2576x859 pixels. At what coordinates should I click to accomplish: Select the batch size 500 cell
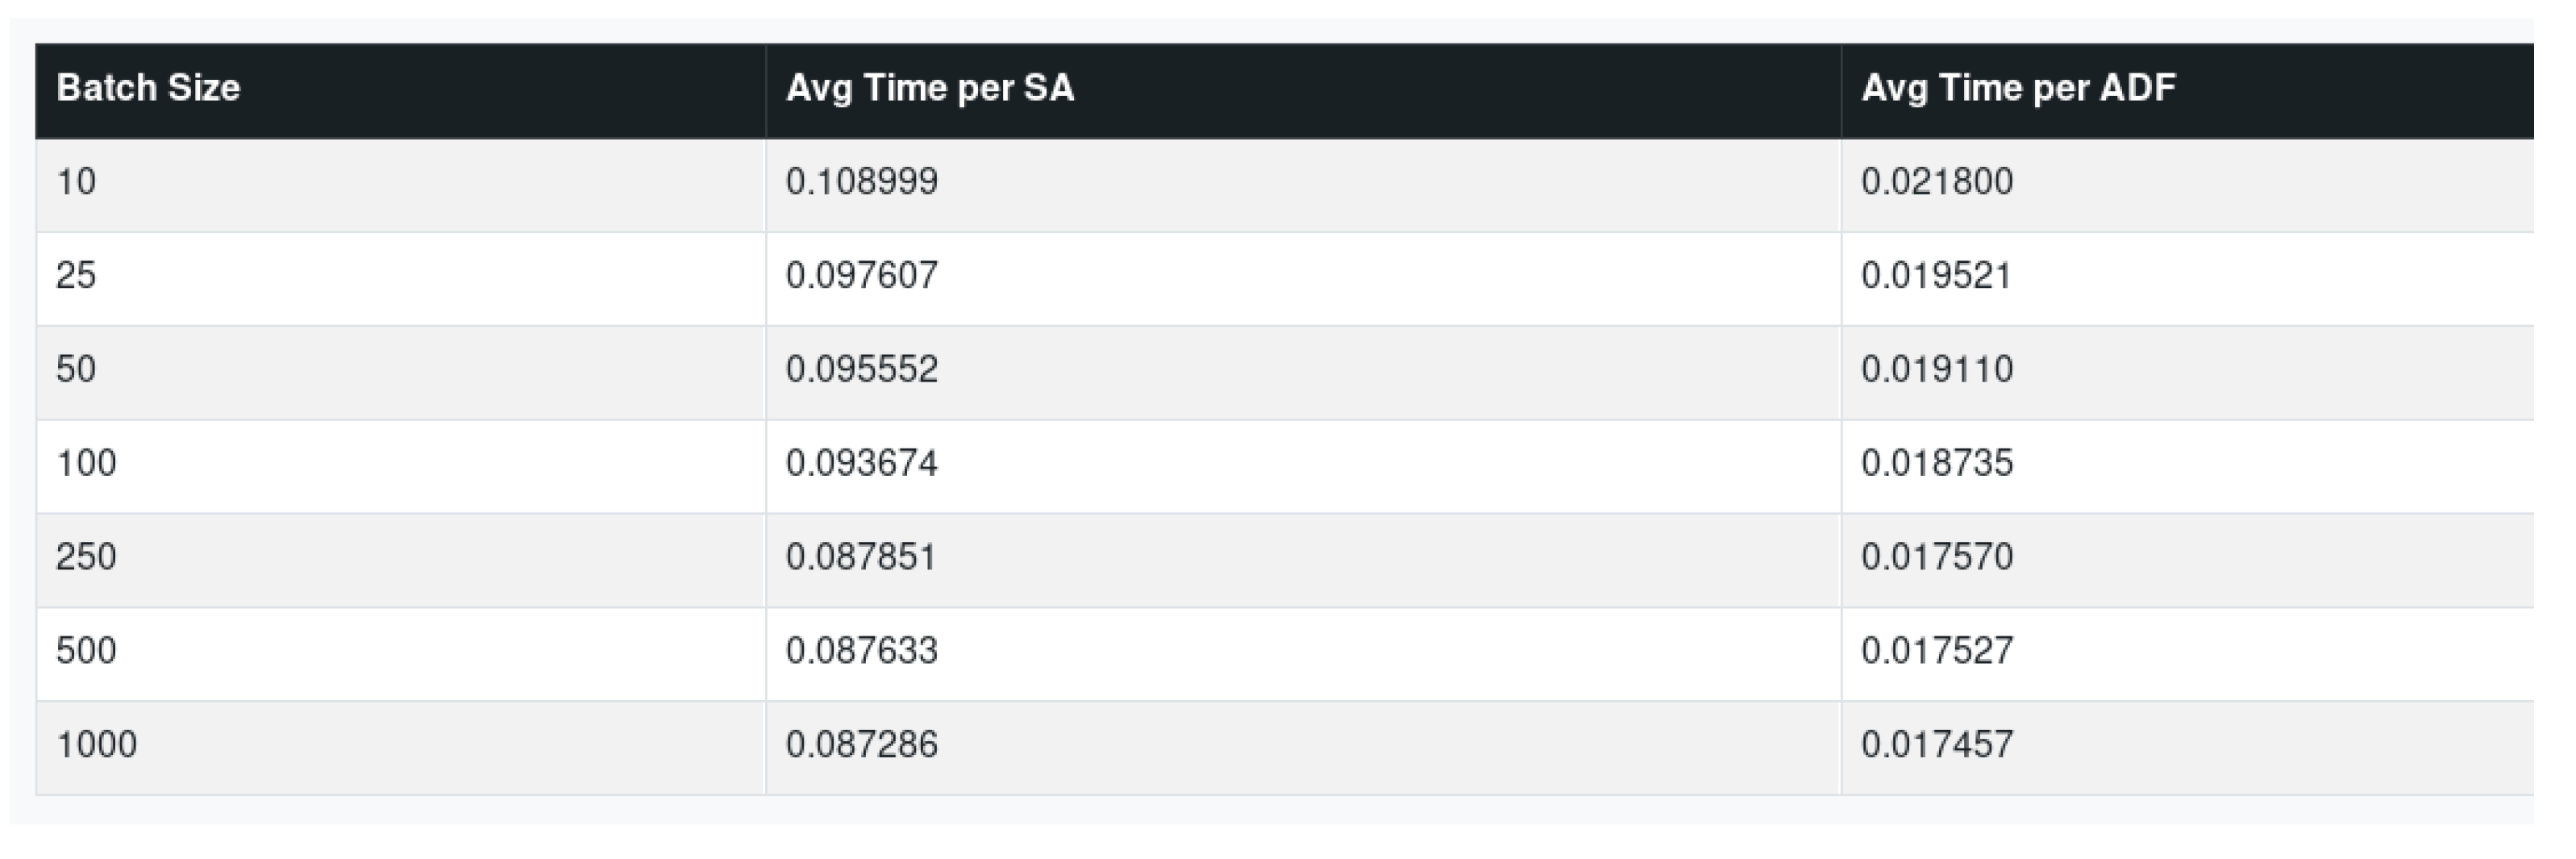click(x=86, y=650)
